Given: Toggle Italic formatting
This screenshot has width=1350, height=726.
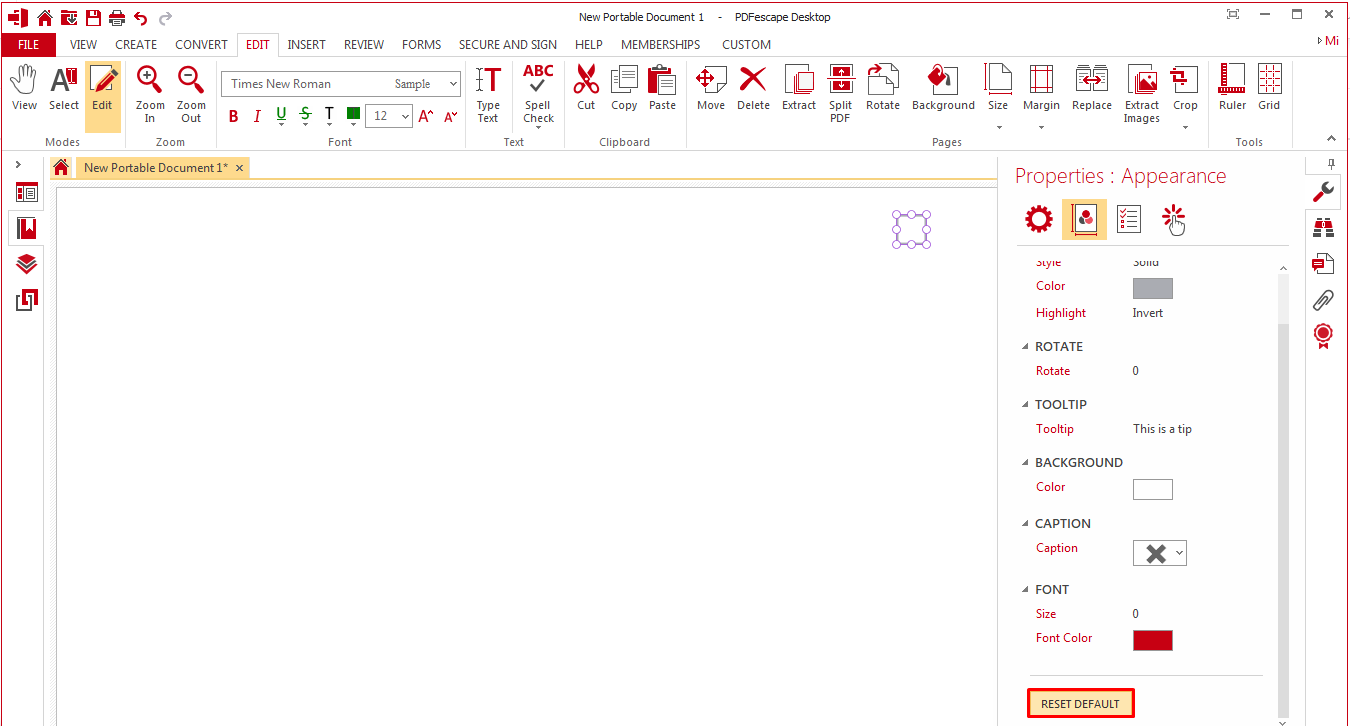Looking at the screenshot, I should click(257, 116).
